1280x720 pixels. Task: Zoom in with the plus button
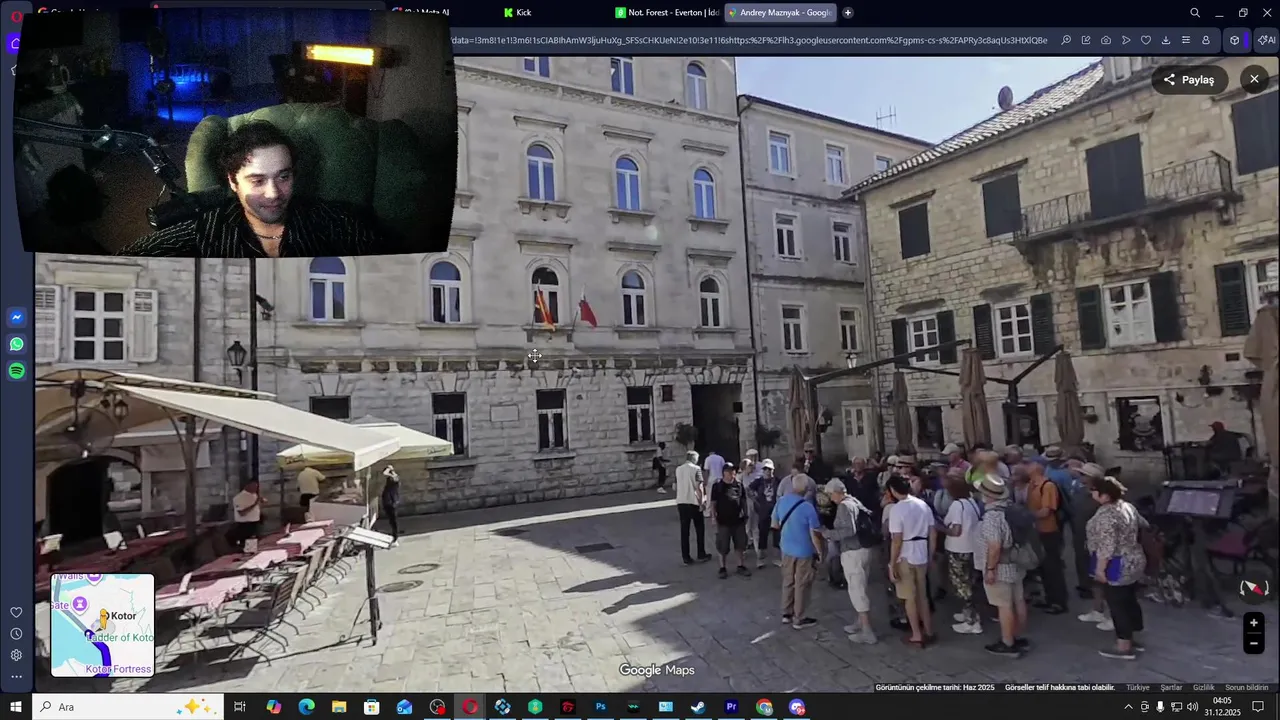tap(1253, 623)
